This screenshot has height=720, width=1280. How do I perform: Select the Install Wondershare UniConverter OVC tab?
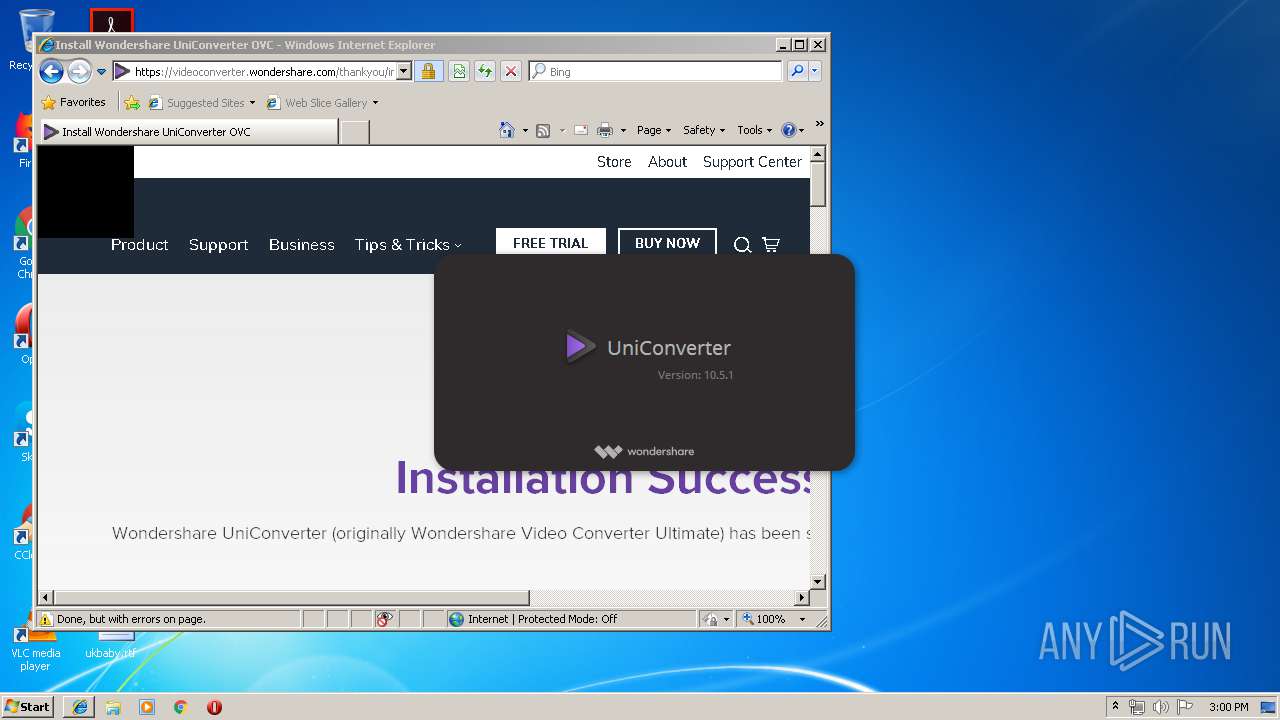point(188,131)
